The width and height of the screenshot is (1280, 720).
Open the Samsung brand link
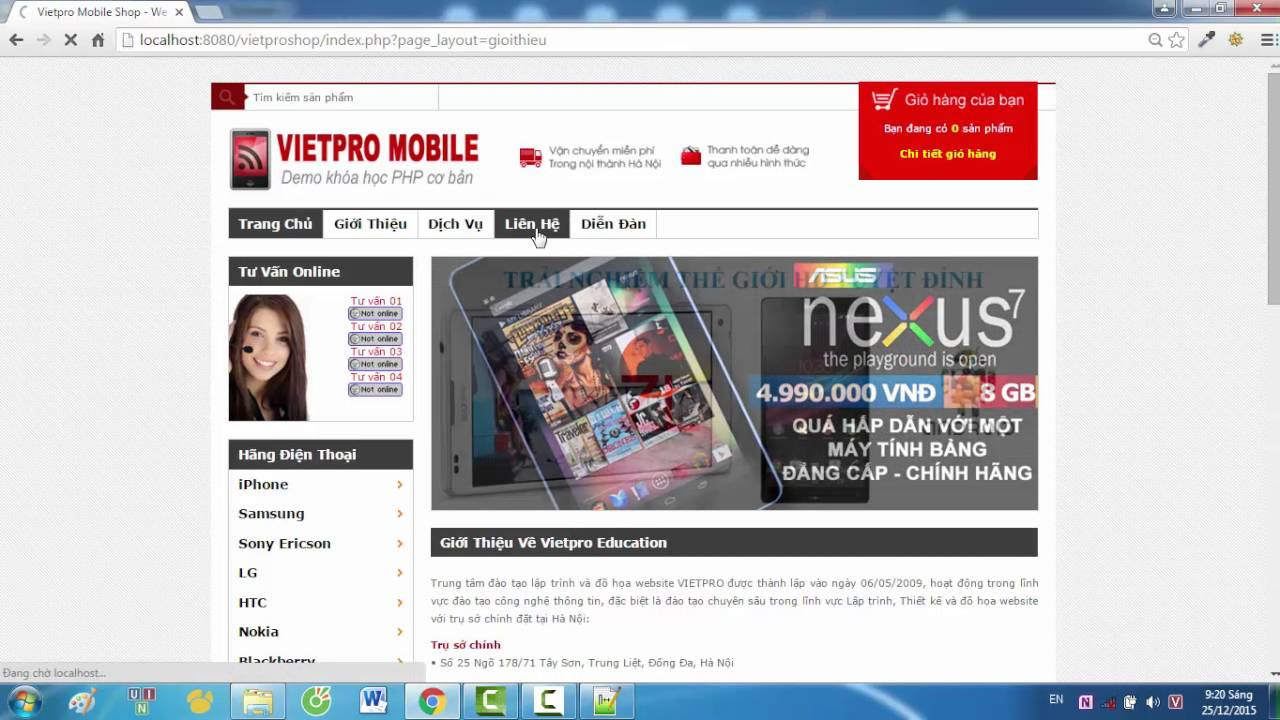[271, 514]
